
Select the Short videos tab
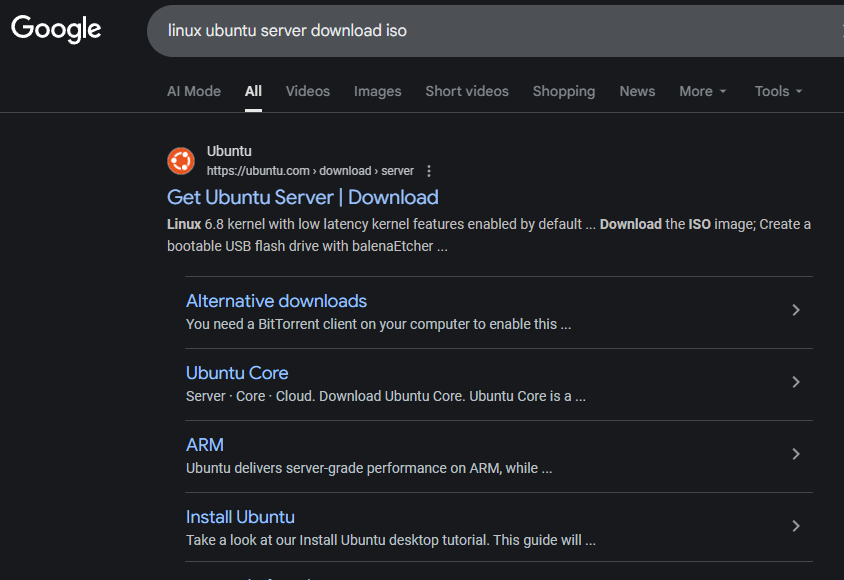467,91
